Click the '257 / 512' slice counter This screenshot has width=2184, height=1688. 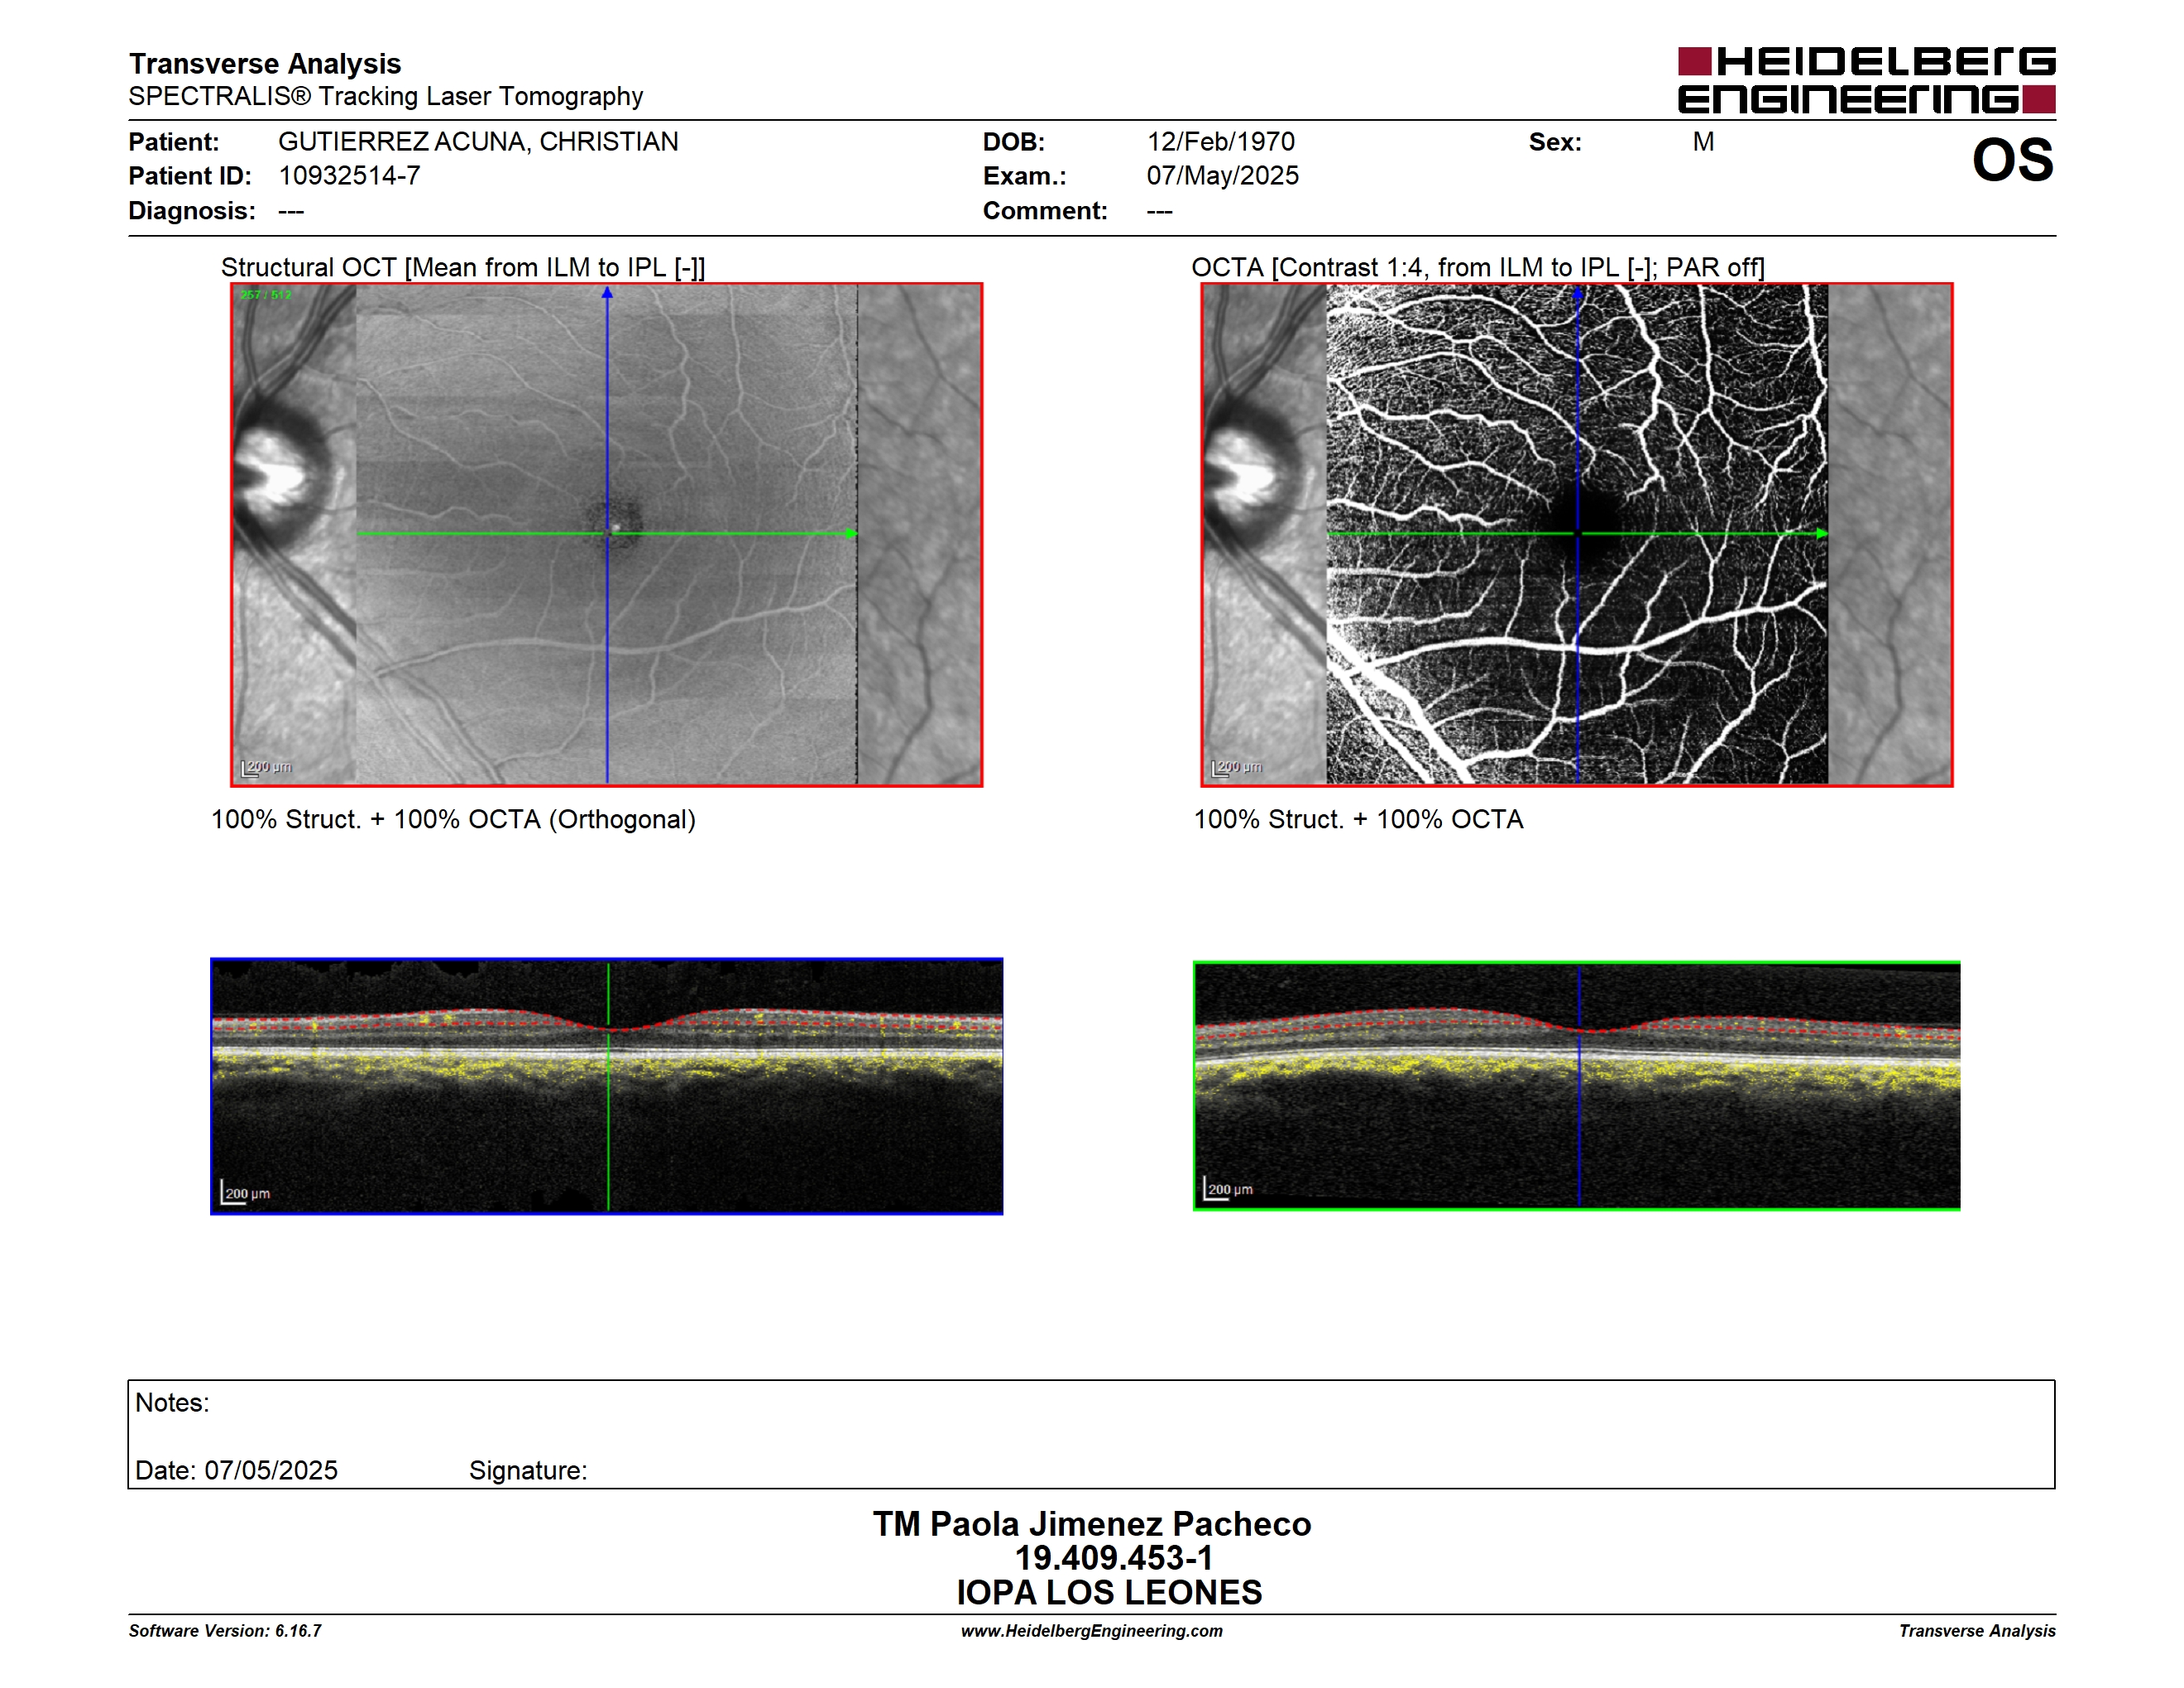pyautogui.click(x=266, y=295)
